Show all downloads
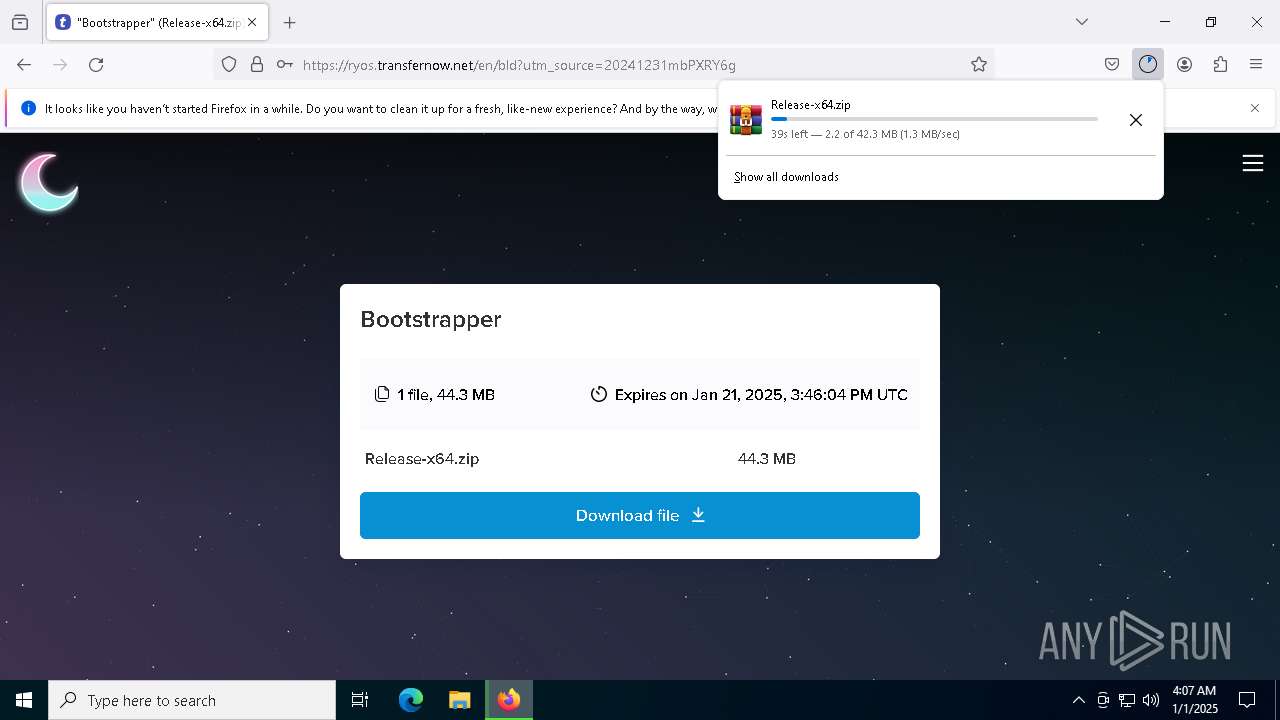Viewport: 1280px width, 720px height. tap(786, 177)
